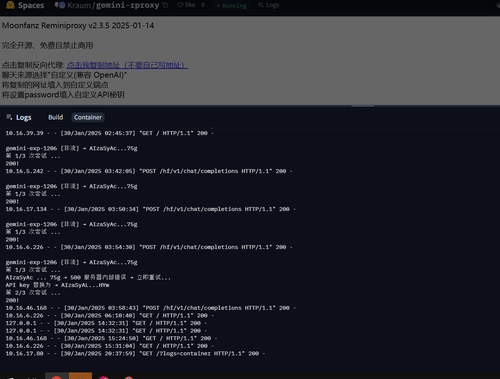
Task: Open the gemini-rproxy space link
Action: click(x=128, y=5)
